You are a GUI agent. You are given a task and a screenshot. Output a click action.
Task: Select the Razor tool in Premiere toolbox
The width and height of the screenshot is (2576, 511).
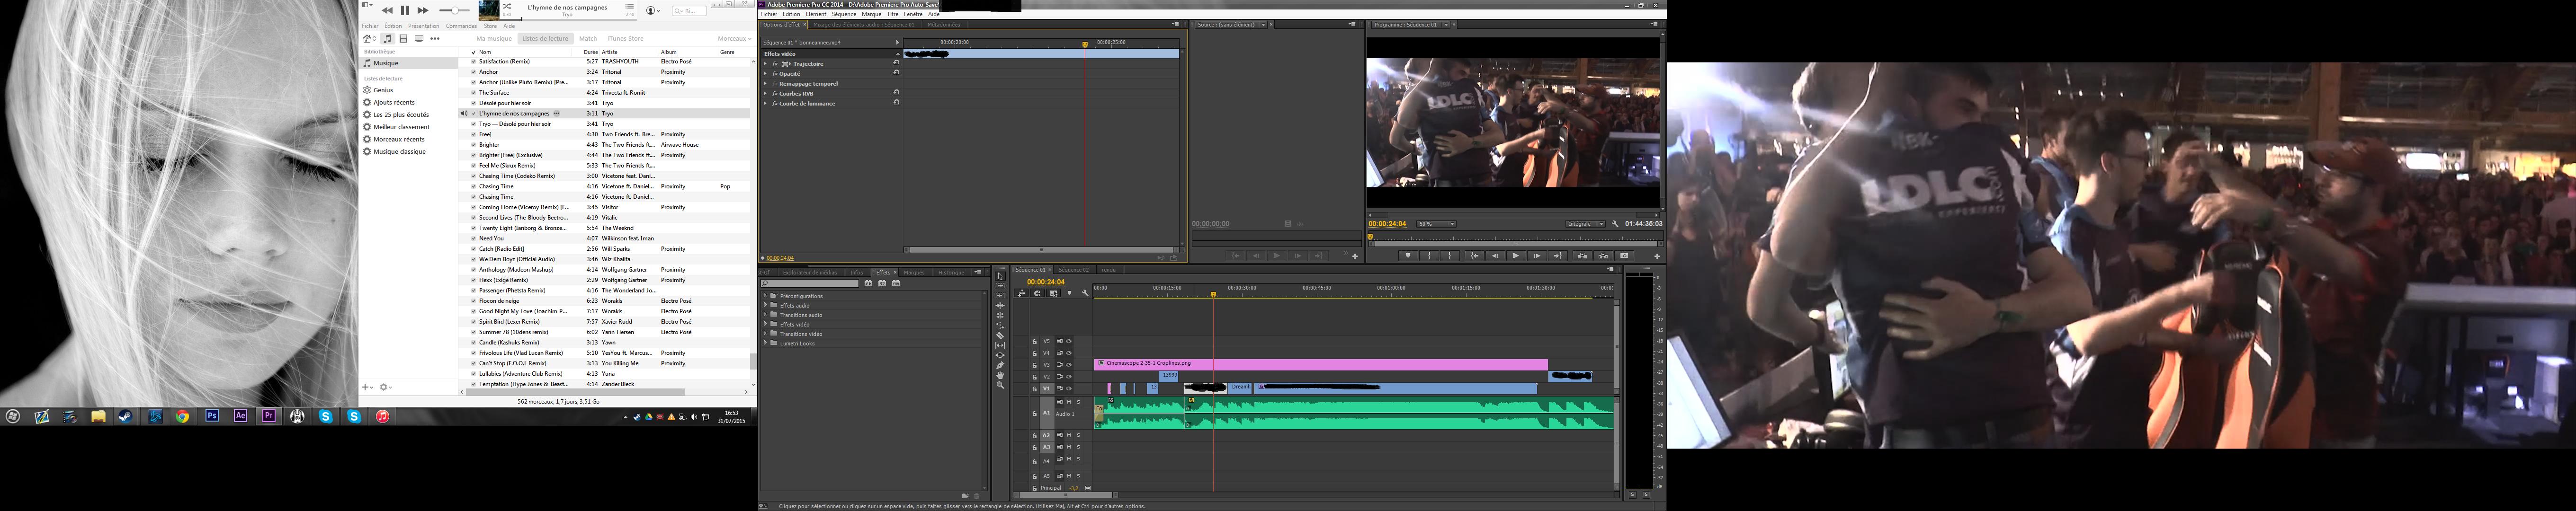point(1000,335)
